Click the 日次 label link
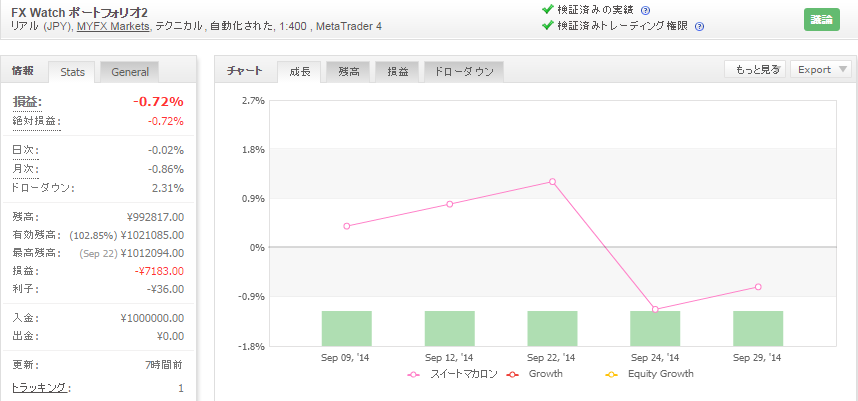The image size is (858, 401). tap(26, 150)
